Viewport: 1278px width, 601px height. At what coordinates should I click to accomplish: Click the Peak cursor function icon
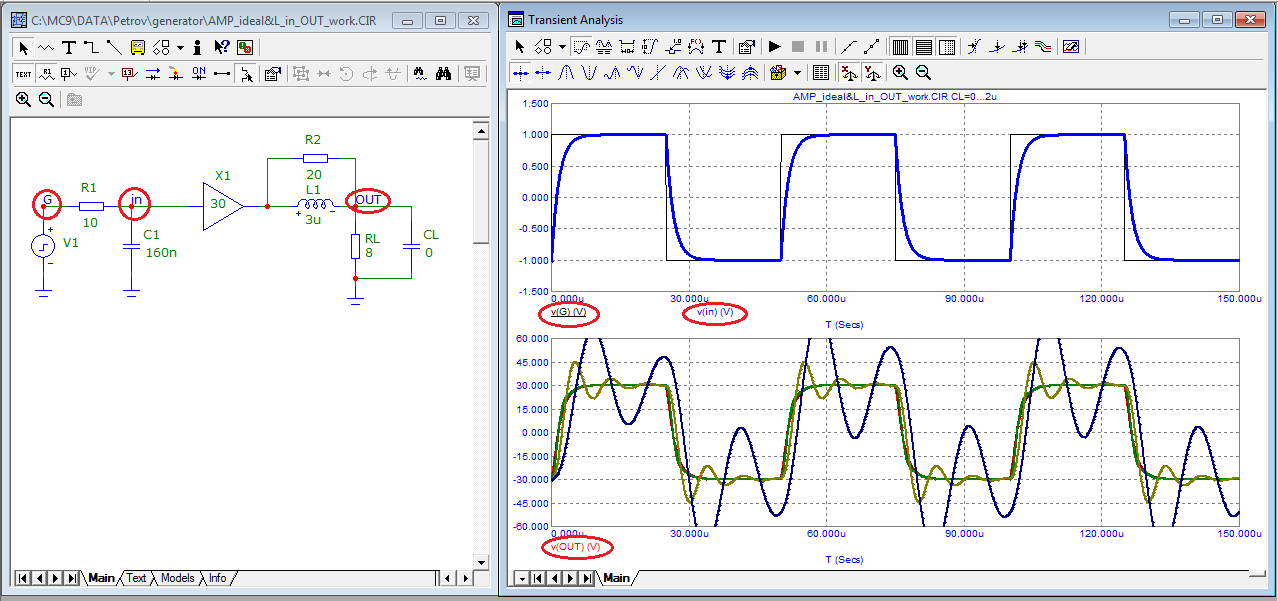click(566, 73)
